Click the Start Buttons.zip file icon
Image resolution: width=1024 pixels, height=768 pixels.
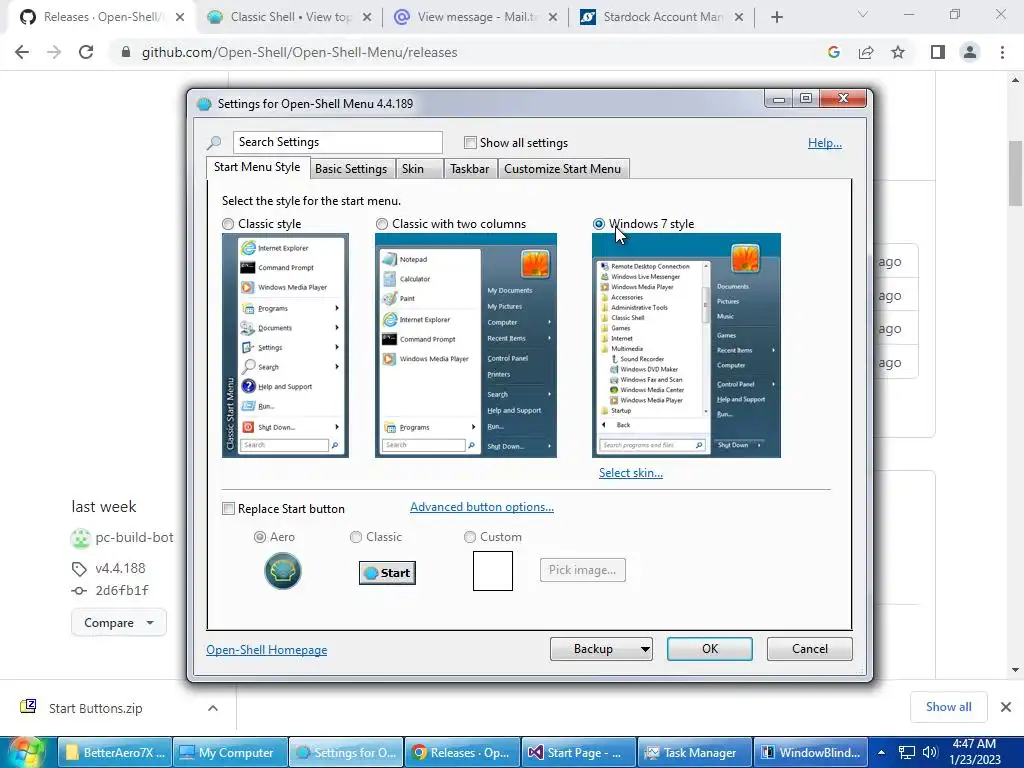click(28, 707)
